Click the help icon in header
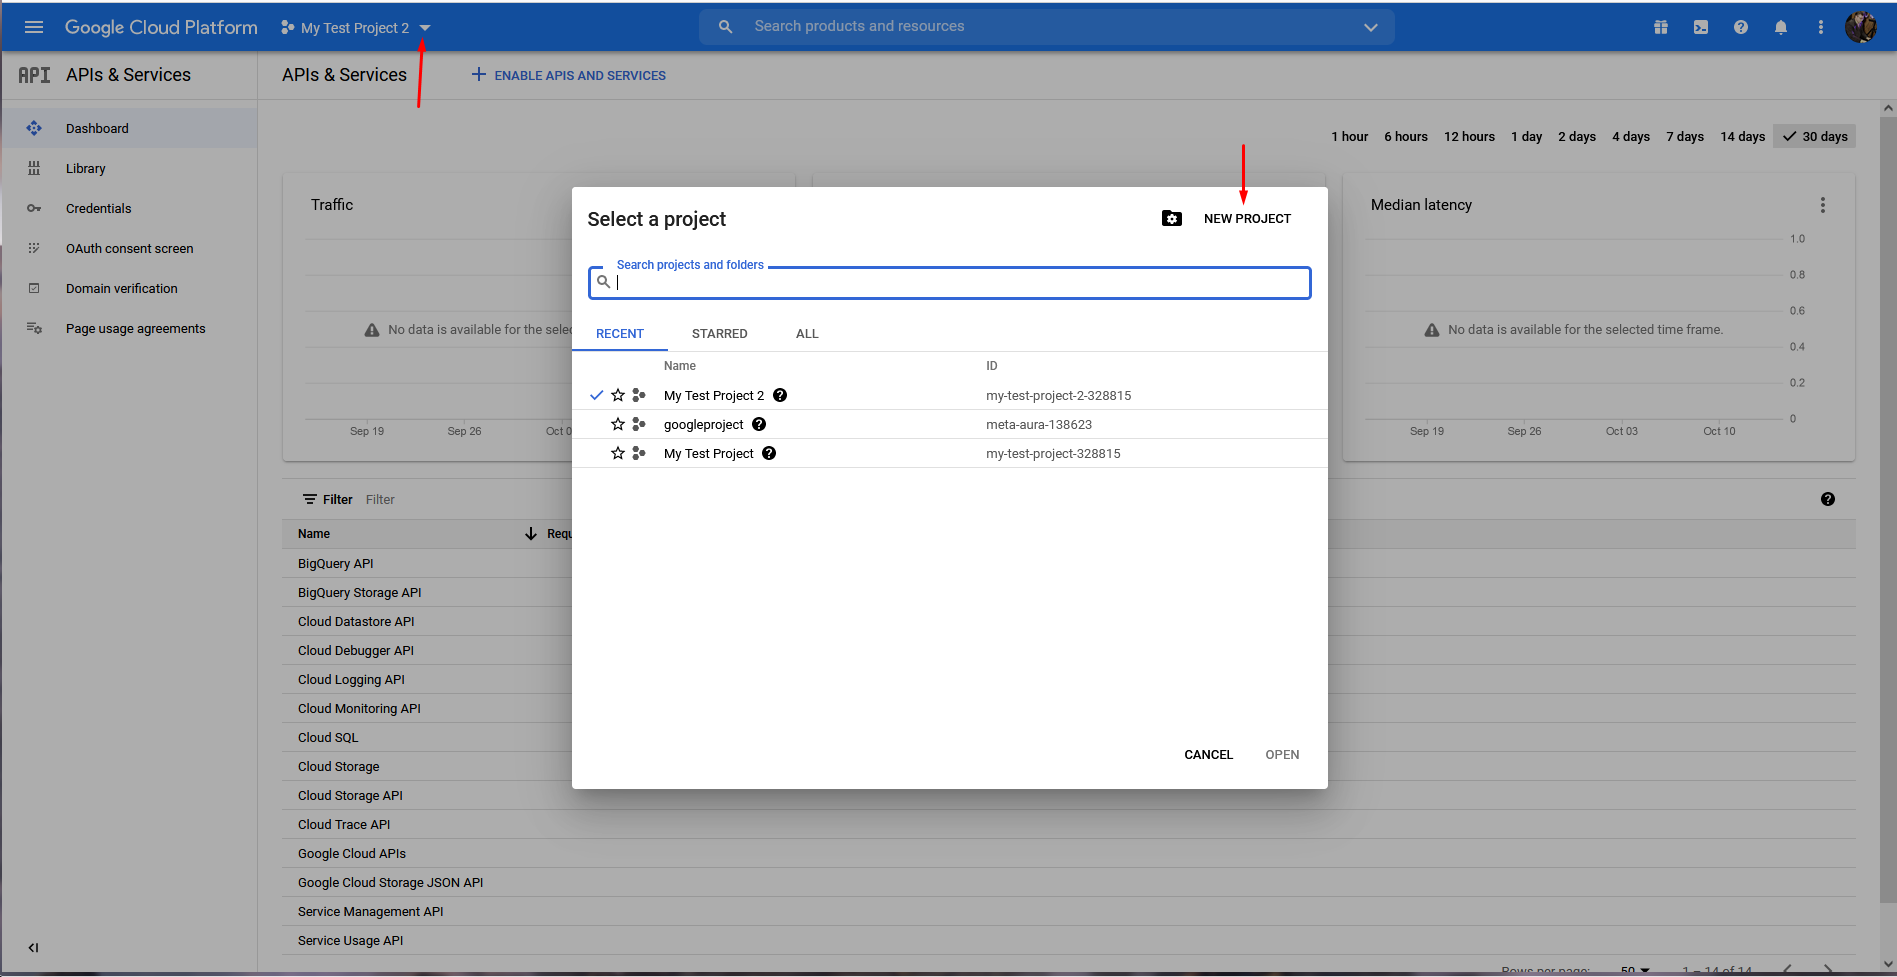The image size is (1897, 977). [x=1740, y=27]
